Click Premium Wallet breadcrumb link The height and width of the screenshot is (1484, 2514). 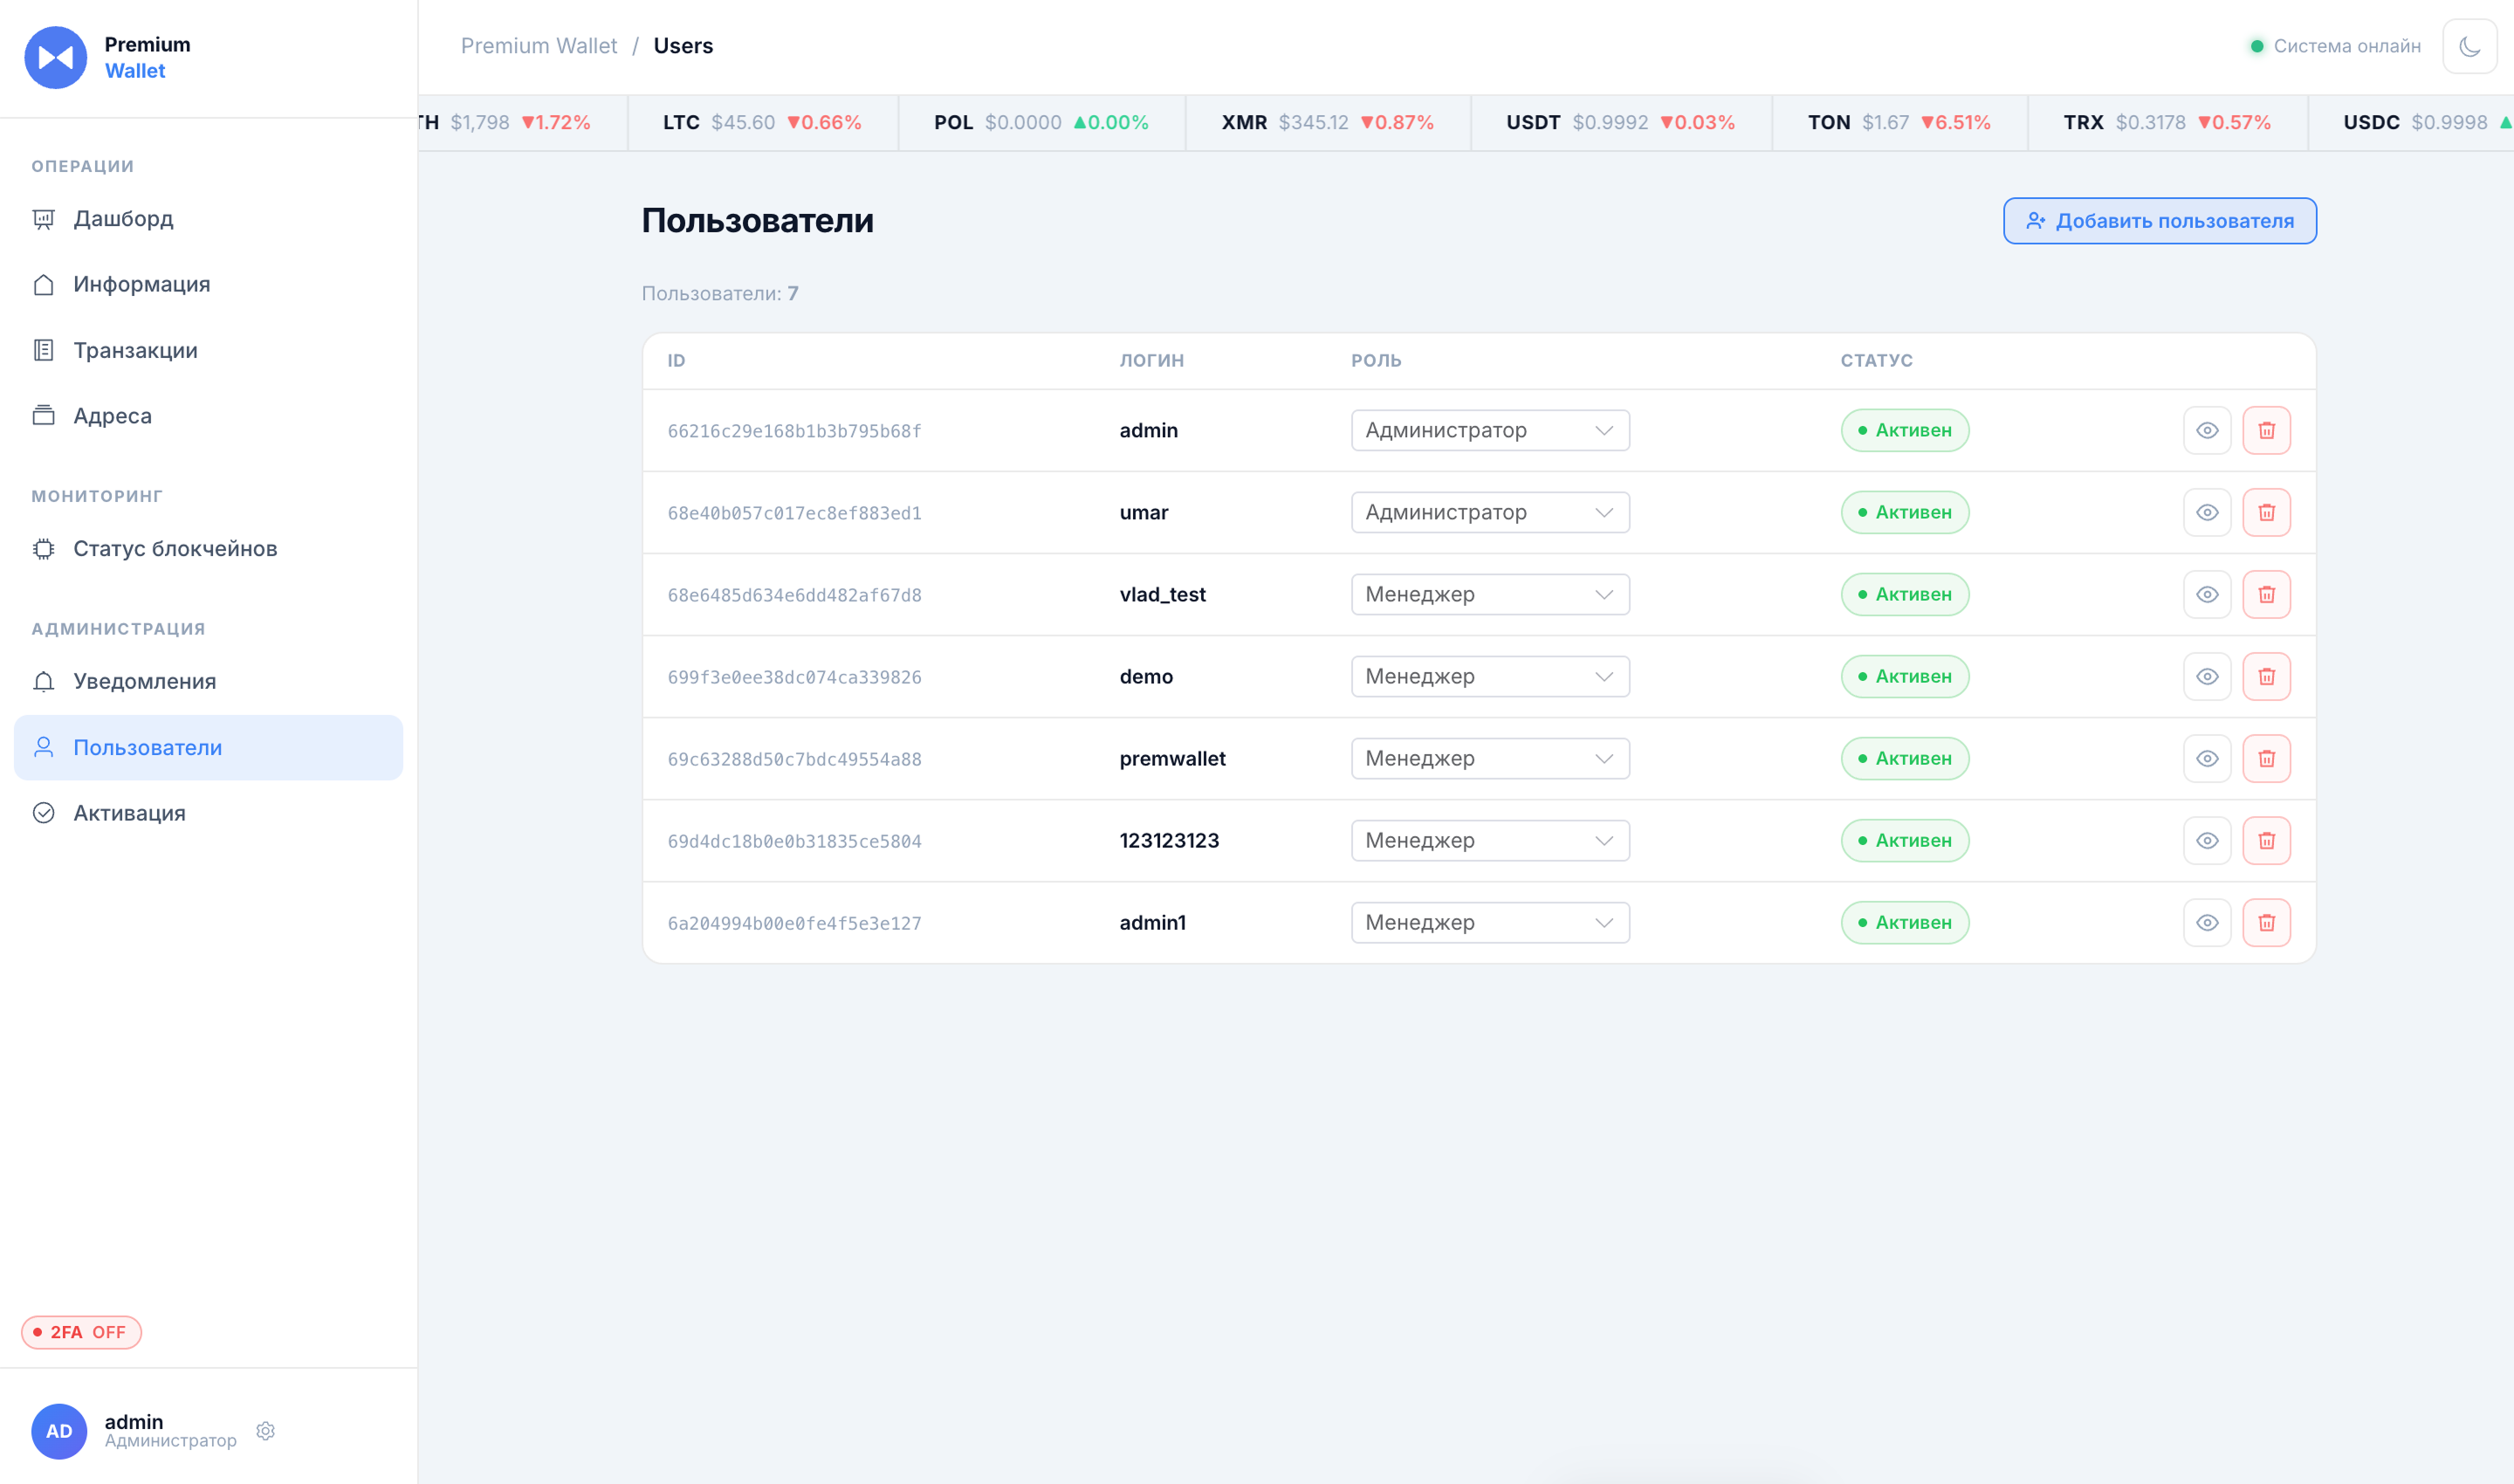coord(539,46)
